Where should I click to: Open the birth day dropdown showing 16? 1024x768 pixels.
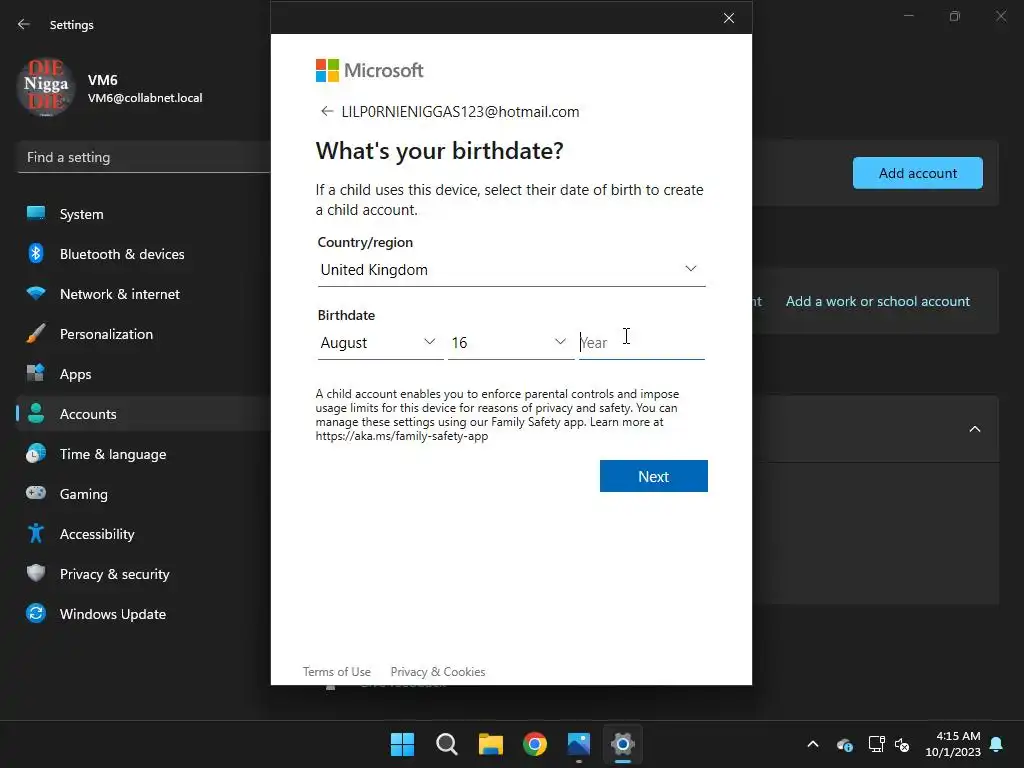[x=511, y=343]
